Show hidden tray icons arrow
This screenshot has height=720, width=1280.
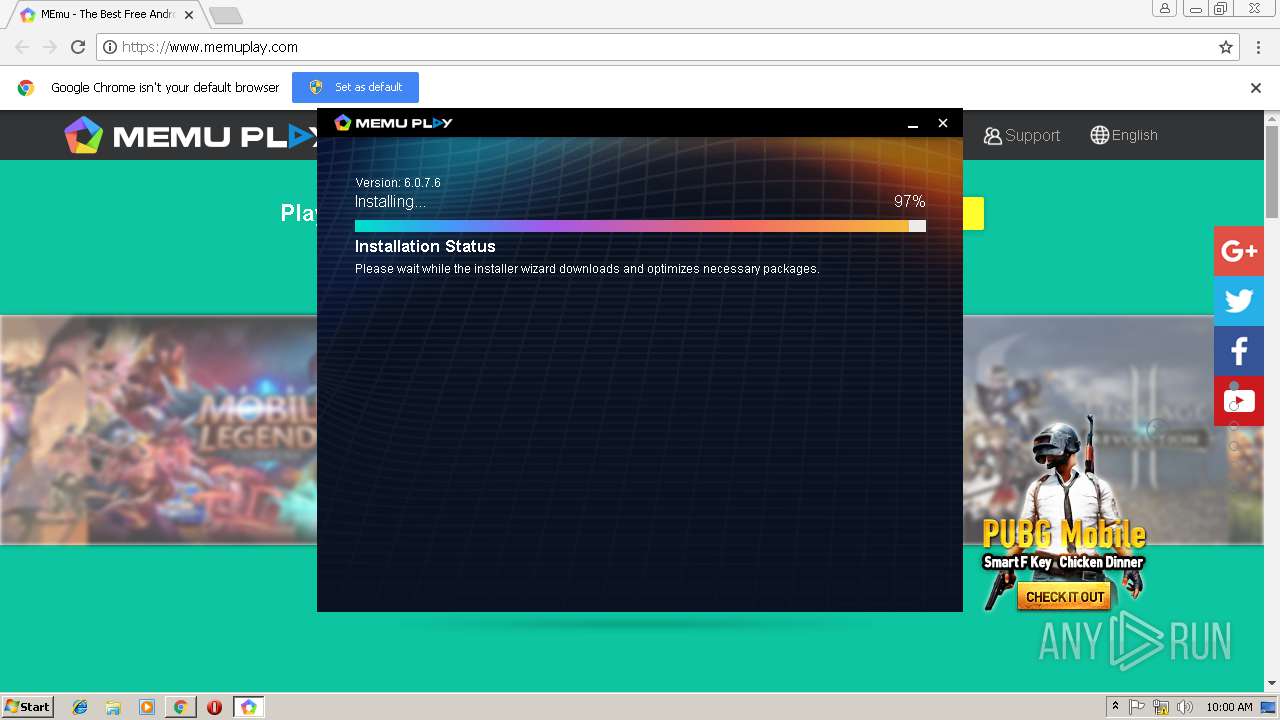(1115, 707)
